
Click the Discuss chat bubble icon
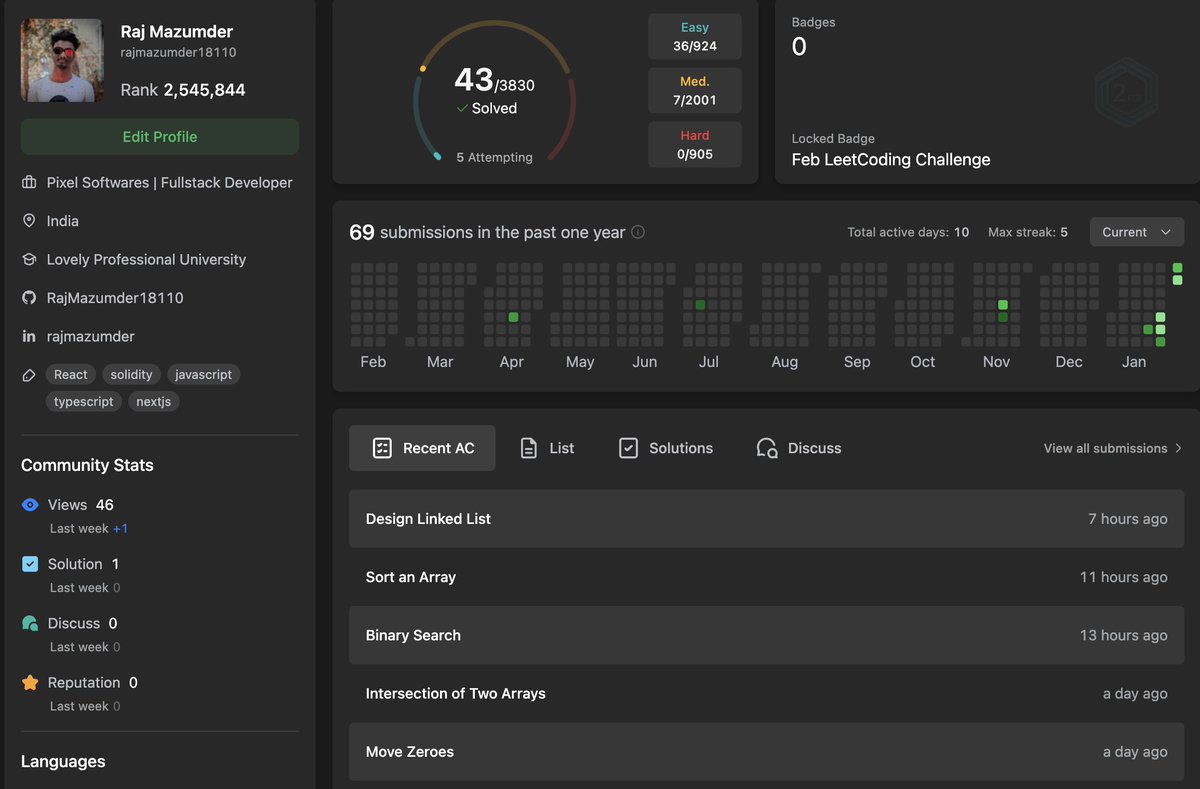(x=30, y=623)
